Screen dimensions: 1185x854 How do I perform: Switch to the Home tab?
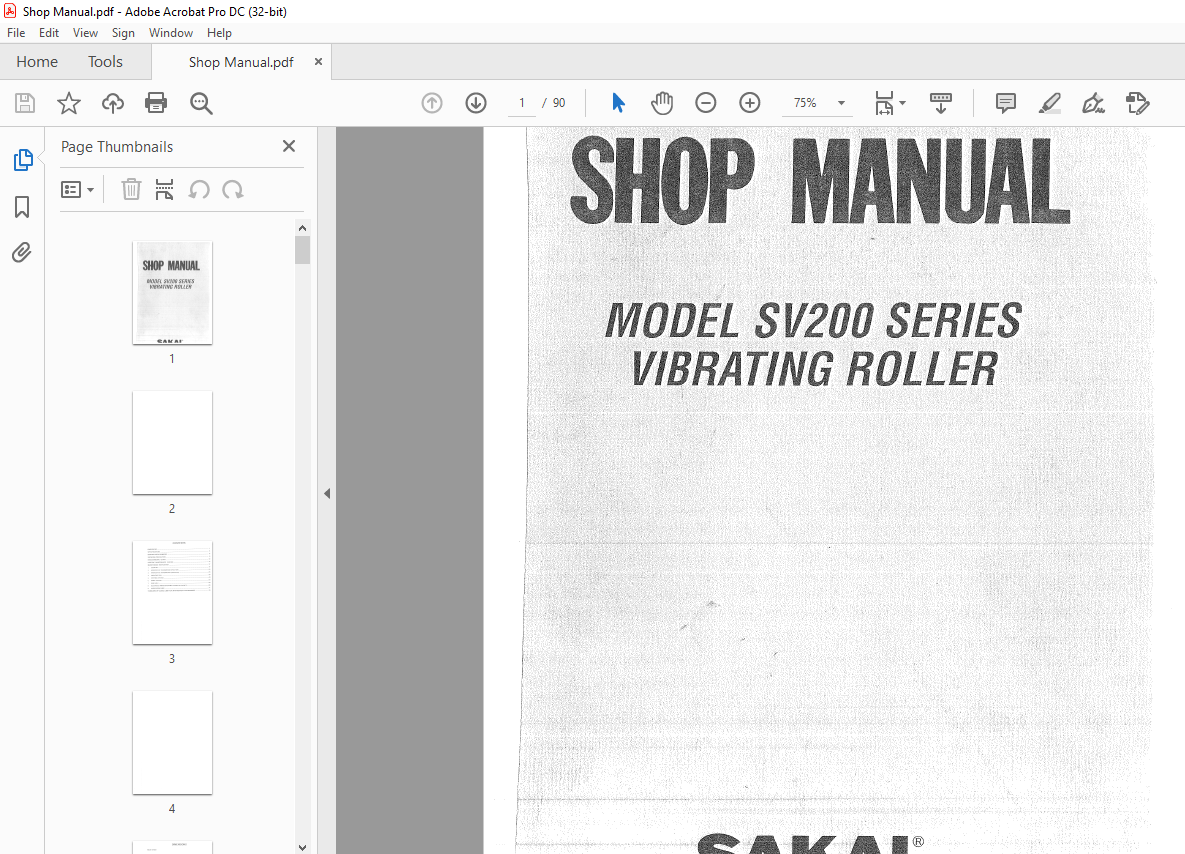click(37, 62)
